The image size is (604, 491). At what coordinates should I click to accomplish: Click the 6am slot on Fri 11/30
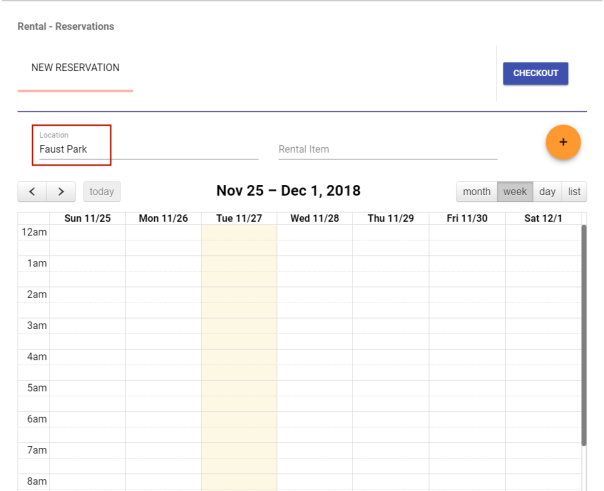click(x=467, y=419)
